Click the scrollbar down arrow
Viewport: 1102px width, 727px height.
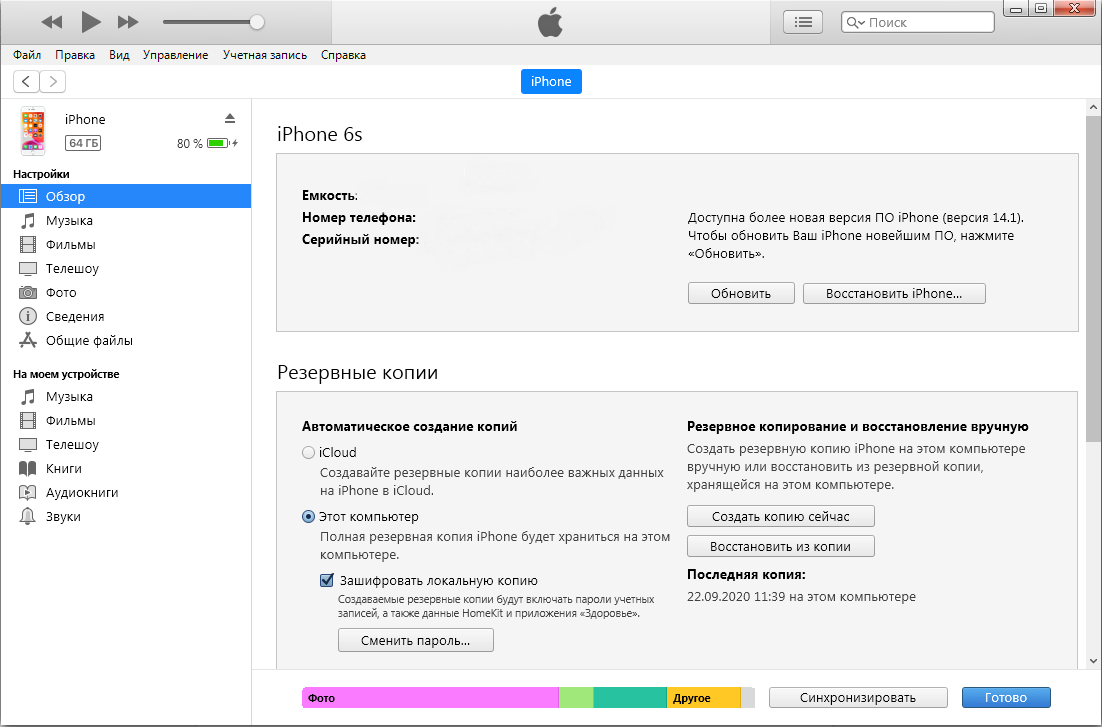1093,661
